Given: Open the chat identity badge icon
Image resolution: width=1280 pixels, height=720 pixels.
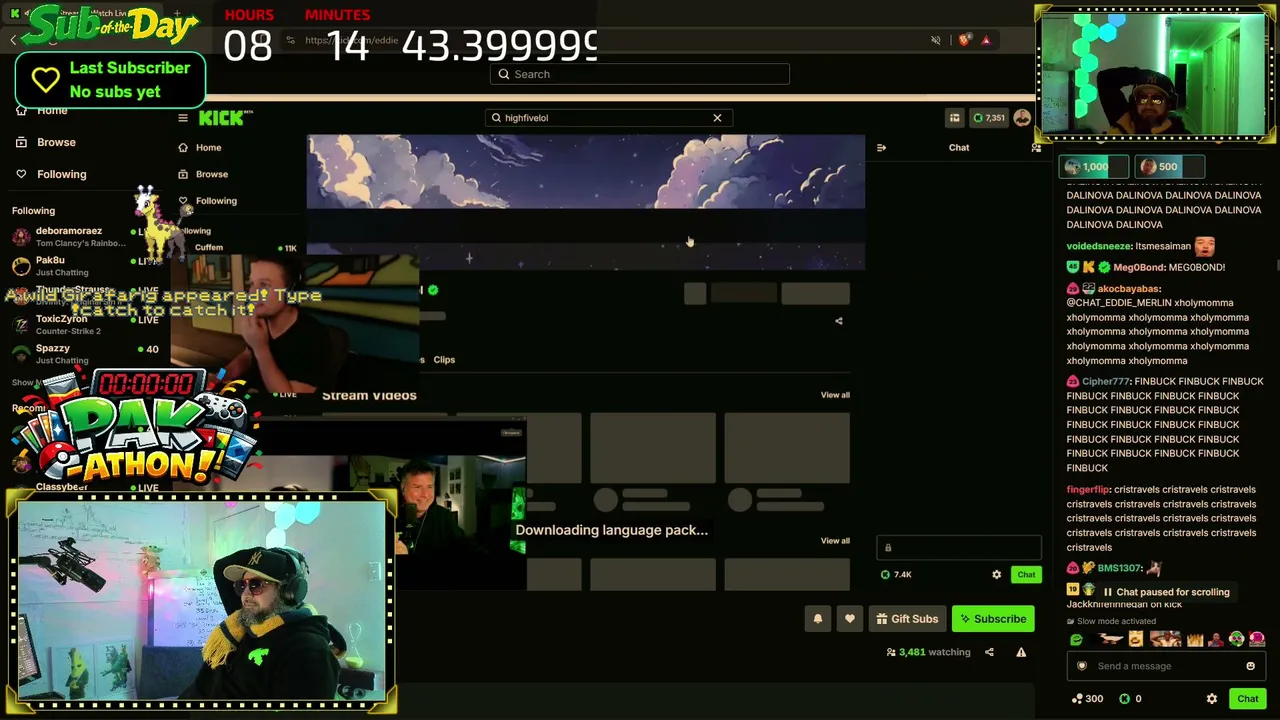Looking at the screenshot, I should click(1081, 666).
